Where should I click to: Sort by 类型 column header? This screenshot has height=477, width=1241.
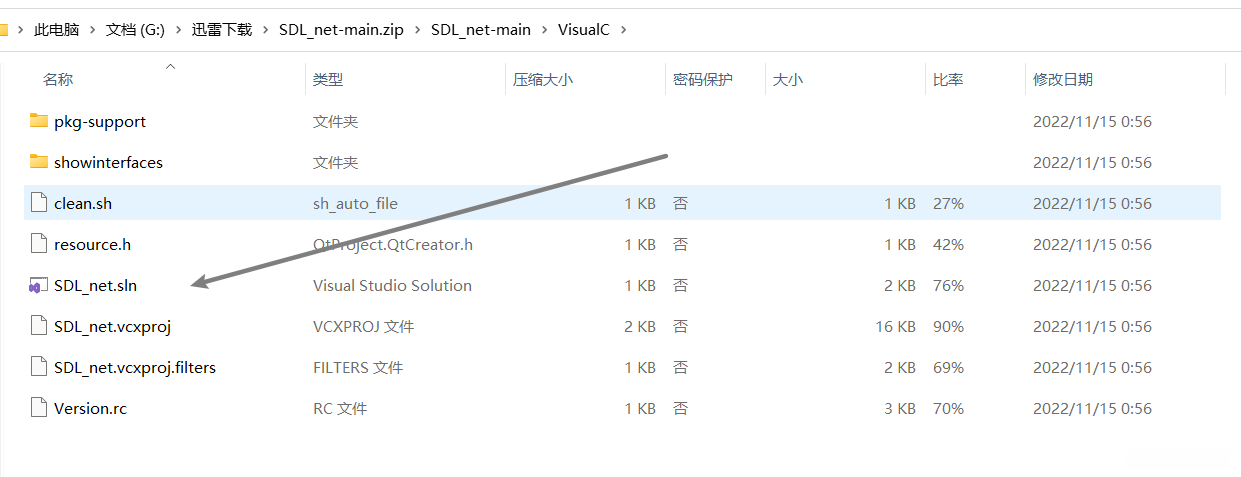tap(328, 79)
